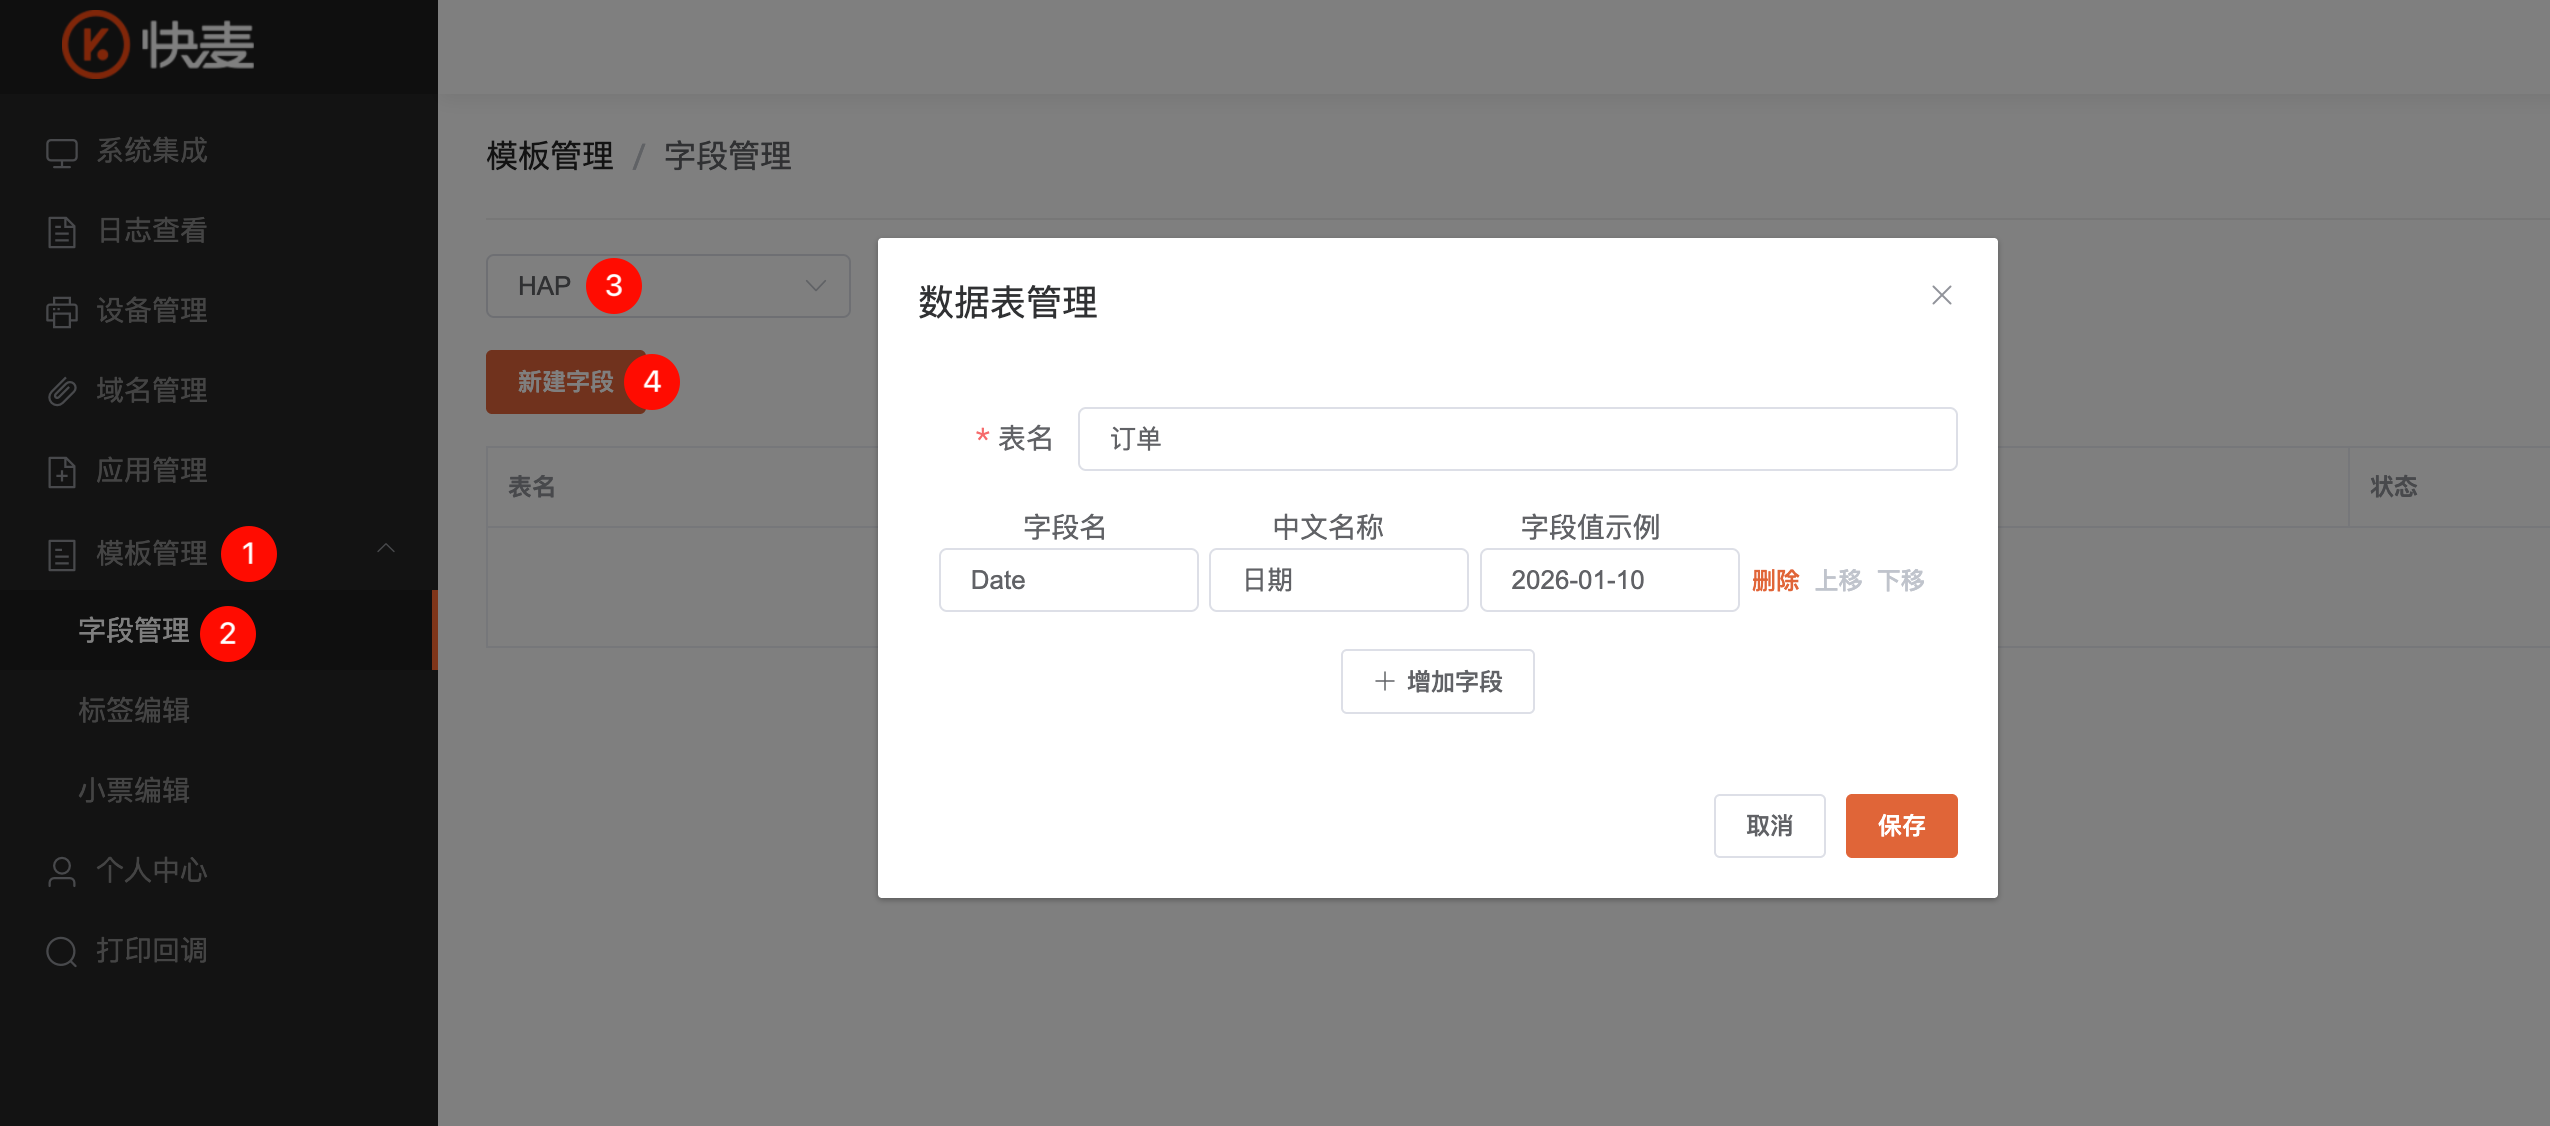
Task: Open 小票编辑 submenu item
Action: coord(134,790)
